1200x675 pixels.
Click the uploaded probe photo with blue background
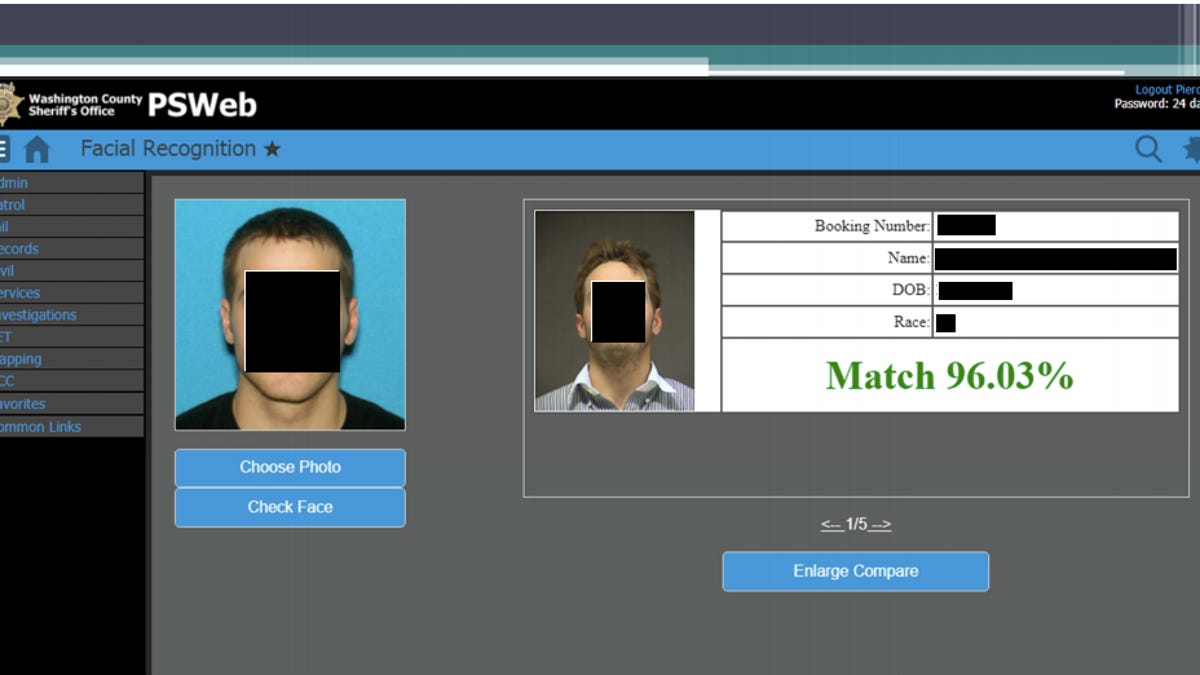click(x=290, y=314)
